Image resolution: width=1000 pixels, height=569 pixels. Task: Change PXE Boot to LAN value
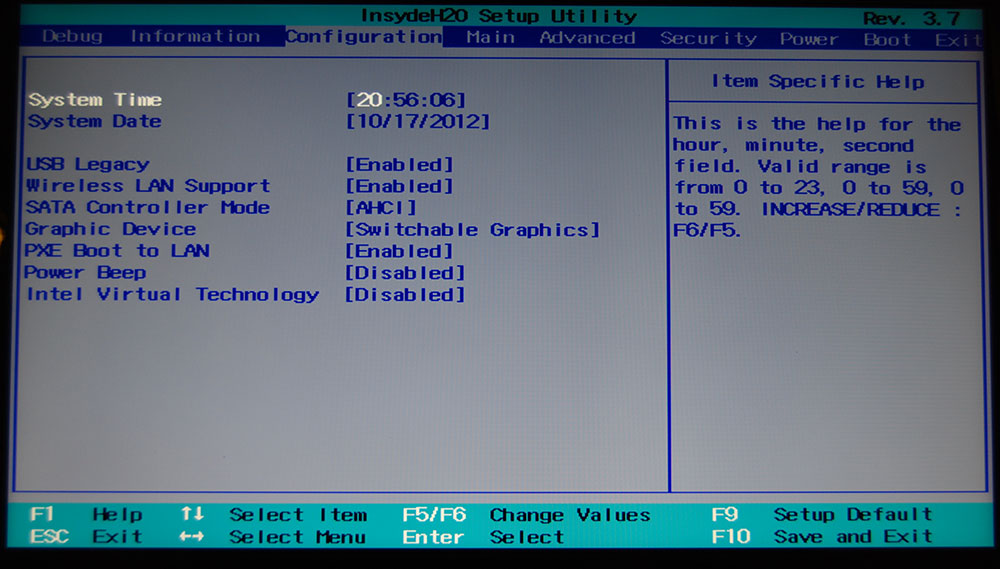pos(399,251)
